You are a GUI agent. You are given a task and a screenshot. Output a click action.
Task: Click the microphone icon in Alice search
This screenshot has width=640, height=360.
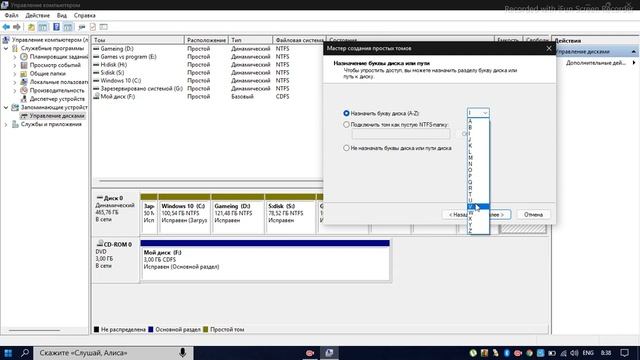pos(182,353)
